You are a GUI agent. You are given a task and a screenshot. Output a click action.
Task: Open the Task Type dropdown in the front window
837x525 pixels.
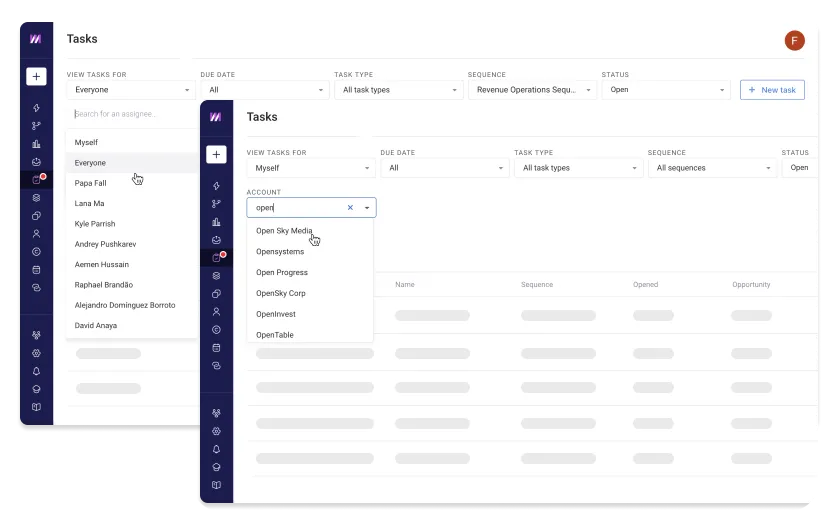[x=579, y=168]
